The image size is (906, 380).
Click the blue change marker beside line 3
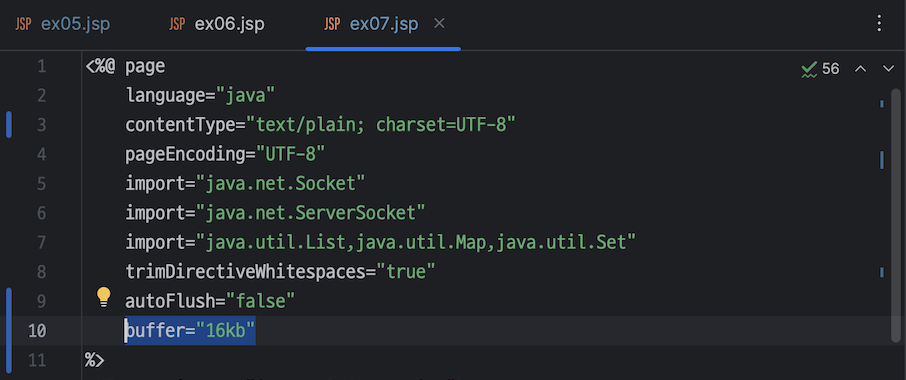pos(9,125)
